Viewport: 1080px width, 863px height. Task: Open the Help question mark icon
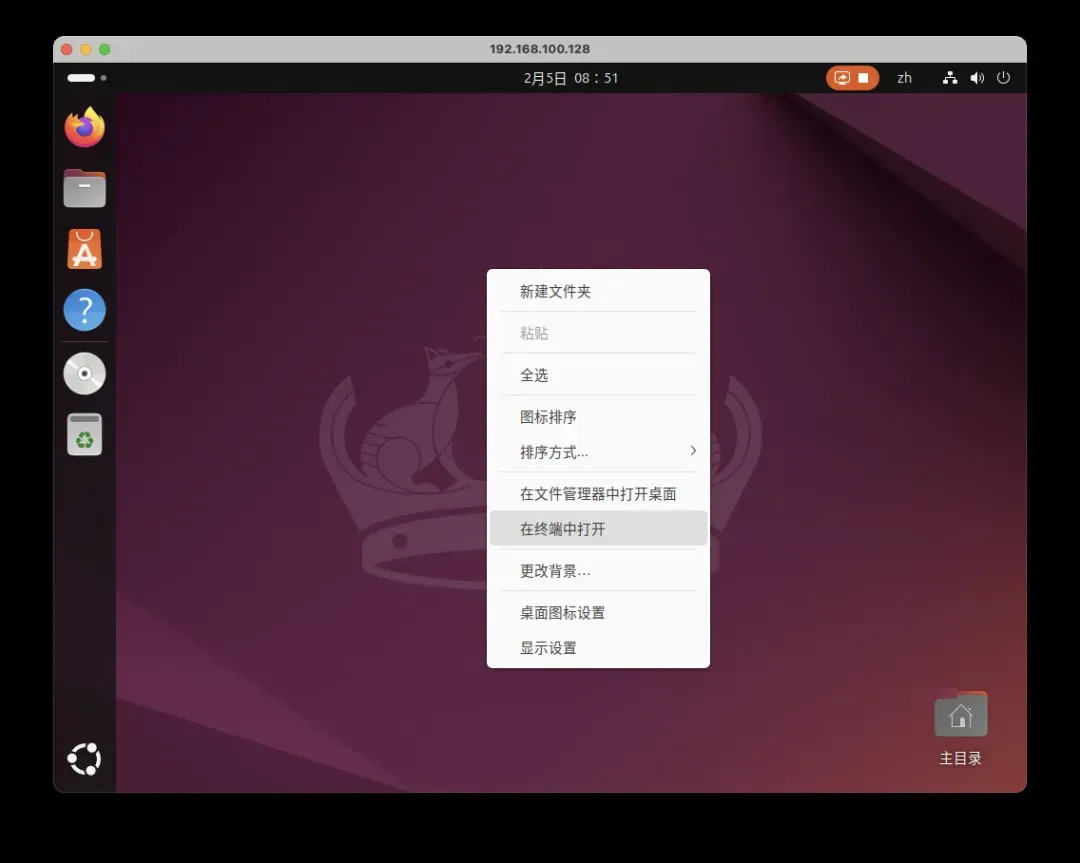tap(85, 310)
